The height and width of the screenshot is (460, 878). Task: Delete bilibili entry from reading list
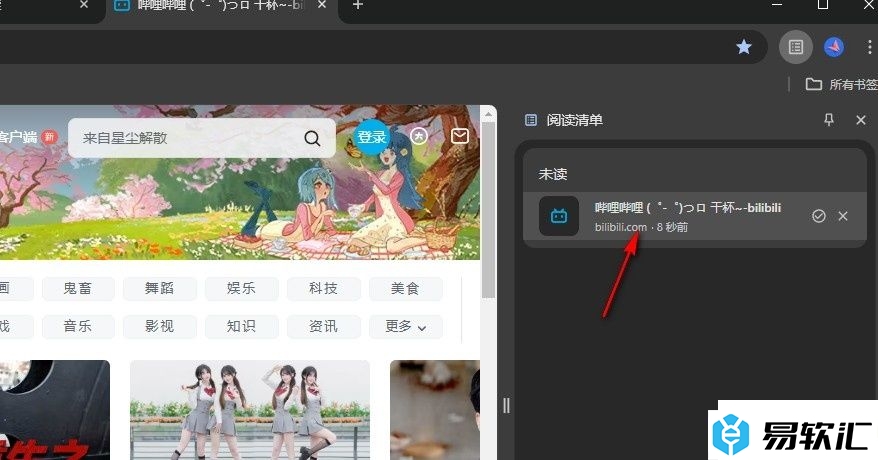coord(843,216)
